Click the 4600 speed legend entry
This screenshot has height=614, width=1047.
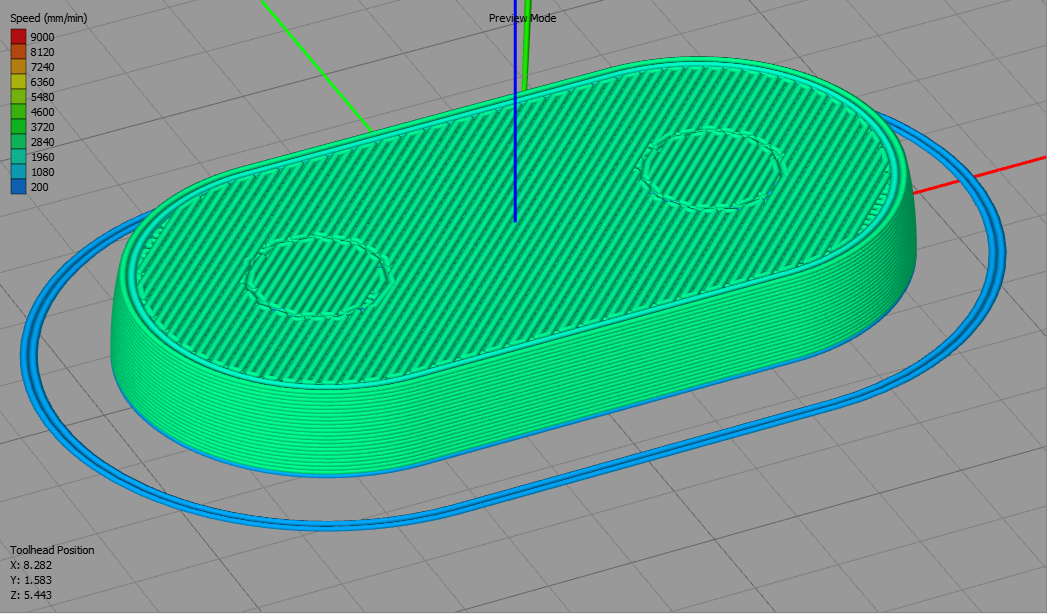pos(18,112)
